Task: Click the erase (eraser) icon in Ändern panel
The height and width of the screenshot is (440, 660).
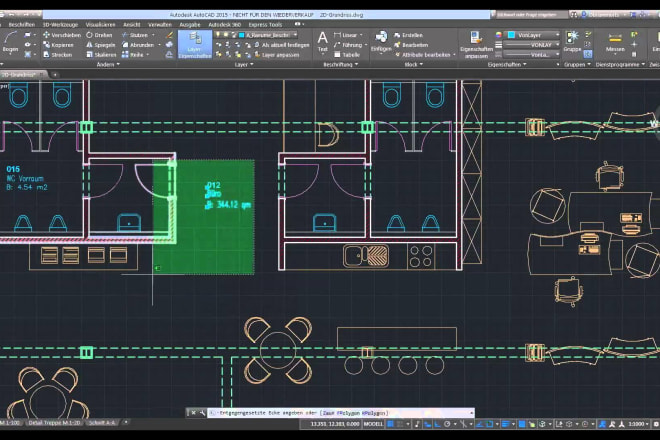Action: pos(169,35)
